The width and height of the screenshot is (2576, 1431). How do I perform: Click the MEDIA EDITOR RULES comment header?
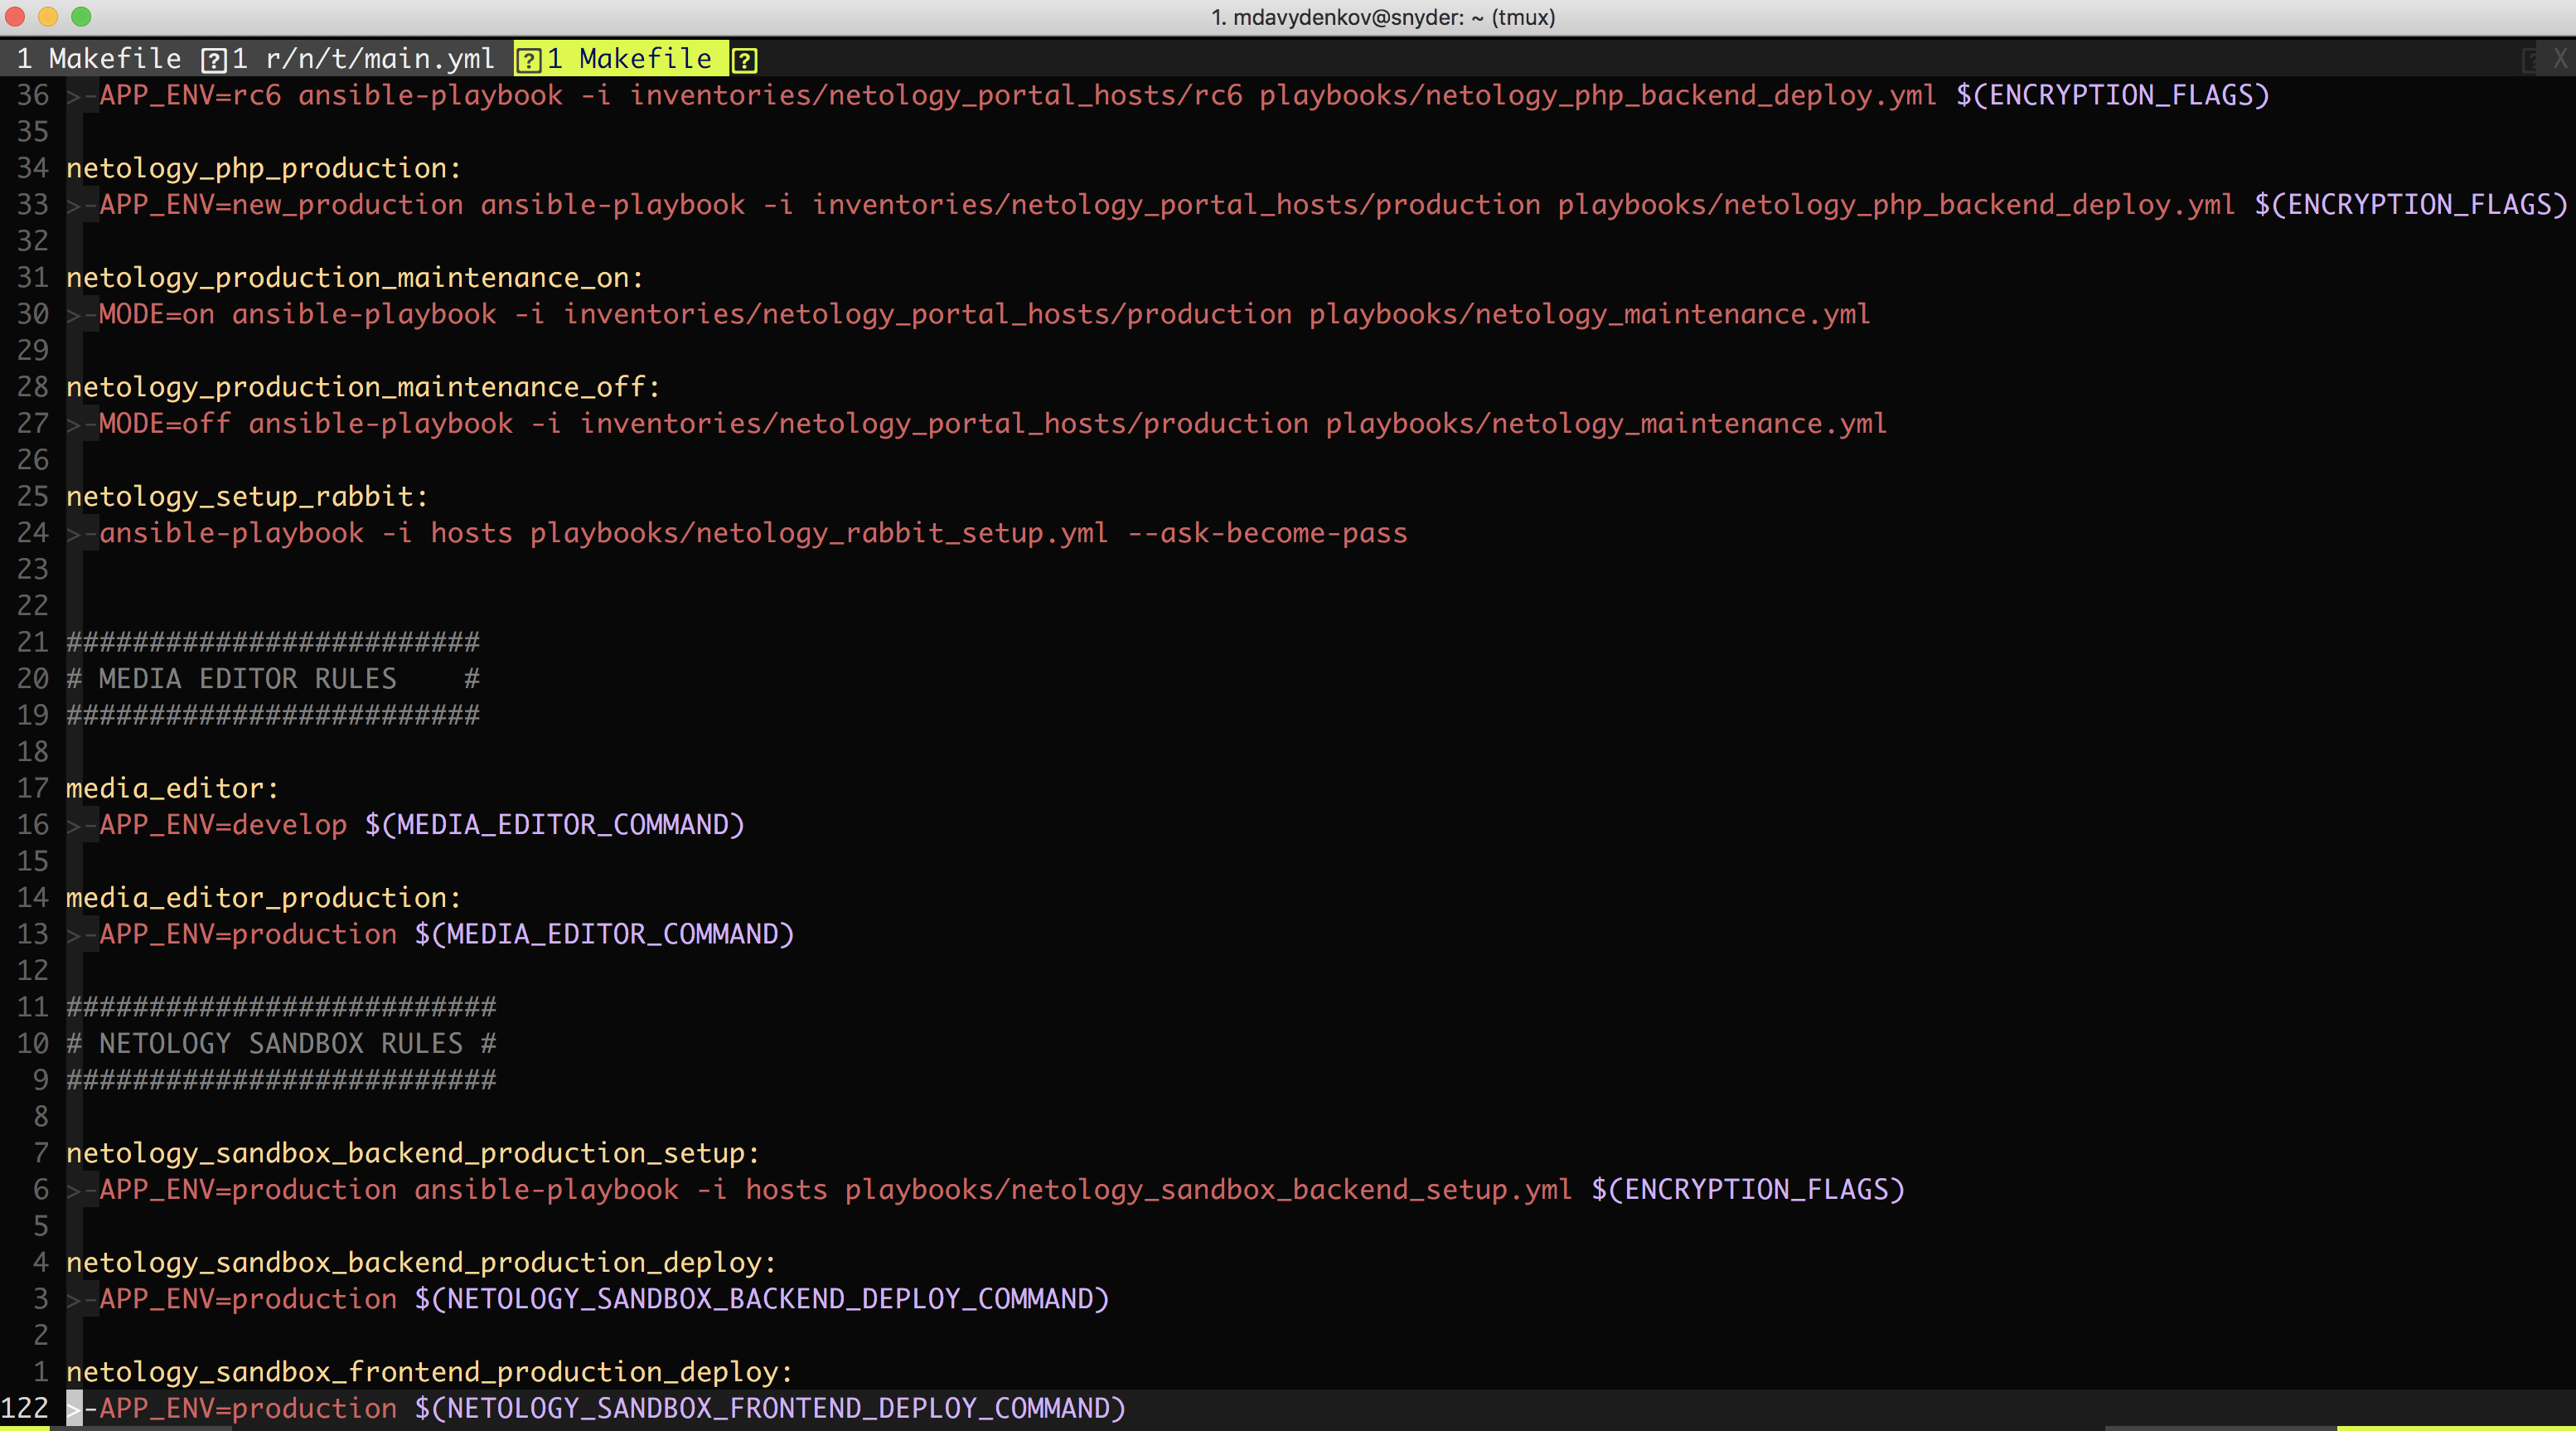click(x=247, y=678)
